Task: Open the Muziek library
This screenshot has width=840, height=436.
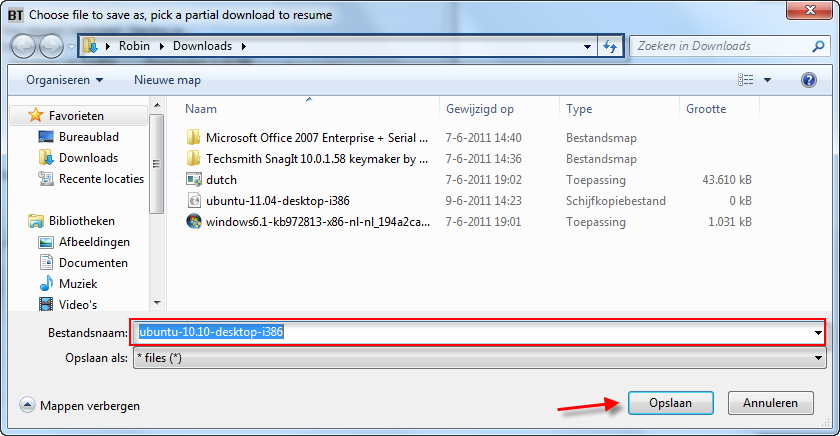Action: (x=69, y=284)
